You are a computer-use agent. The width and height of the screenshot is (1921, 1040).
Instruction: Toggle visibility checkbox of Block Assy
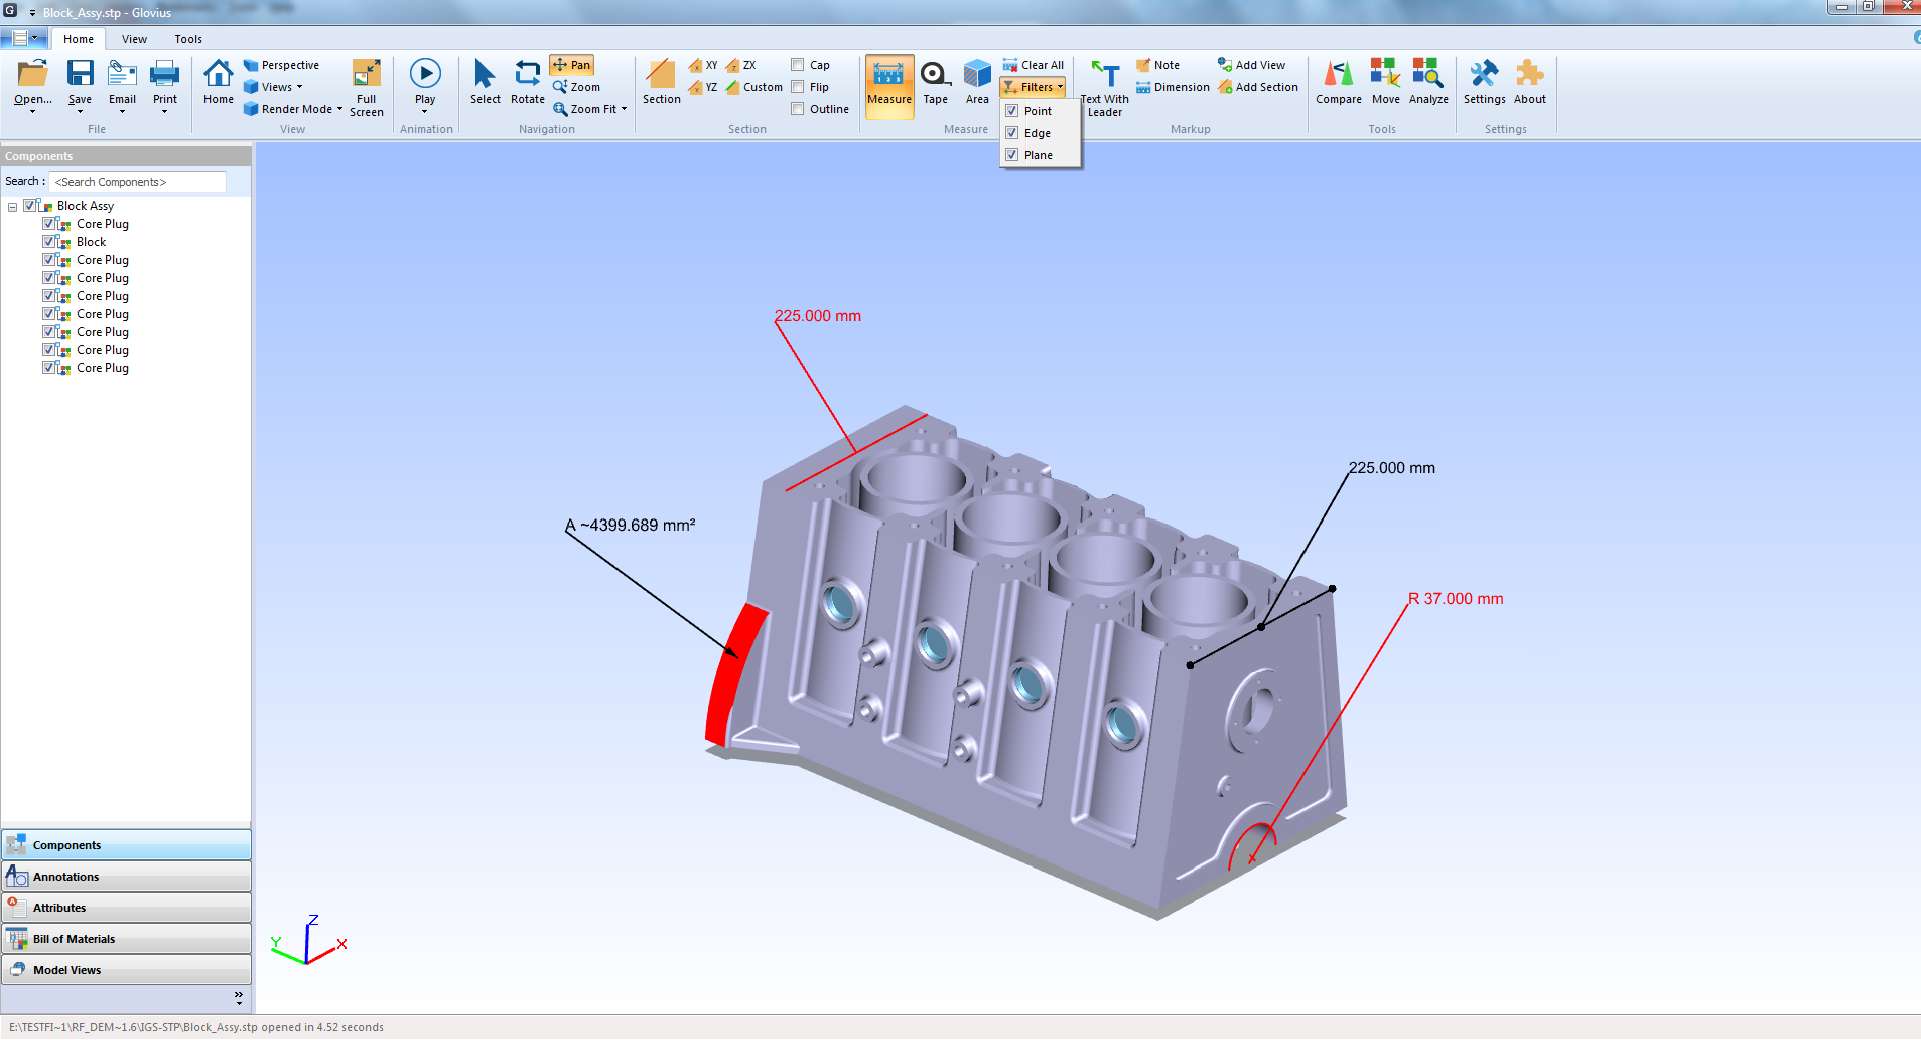30,205
